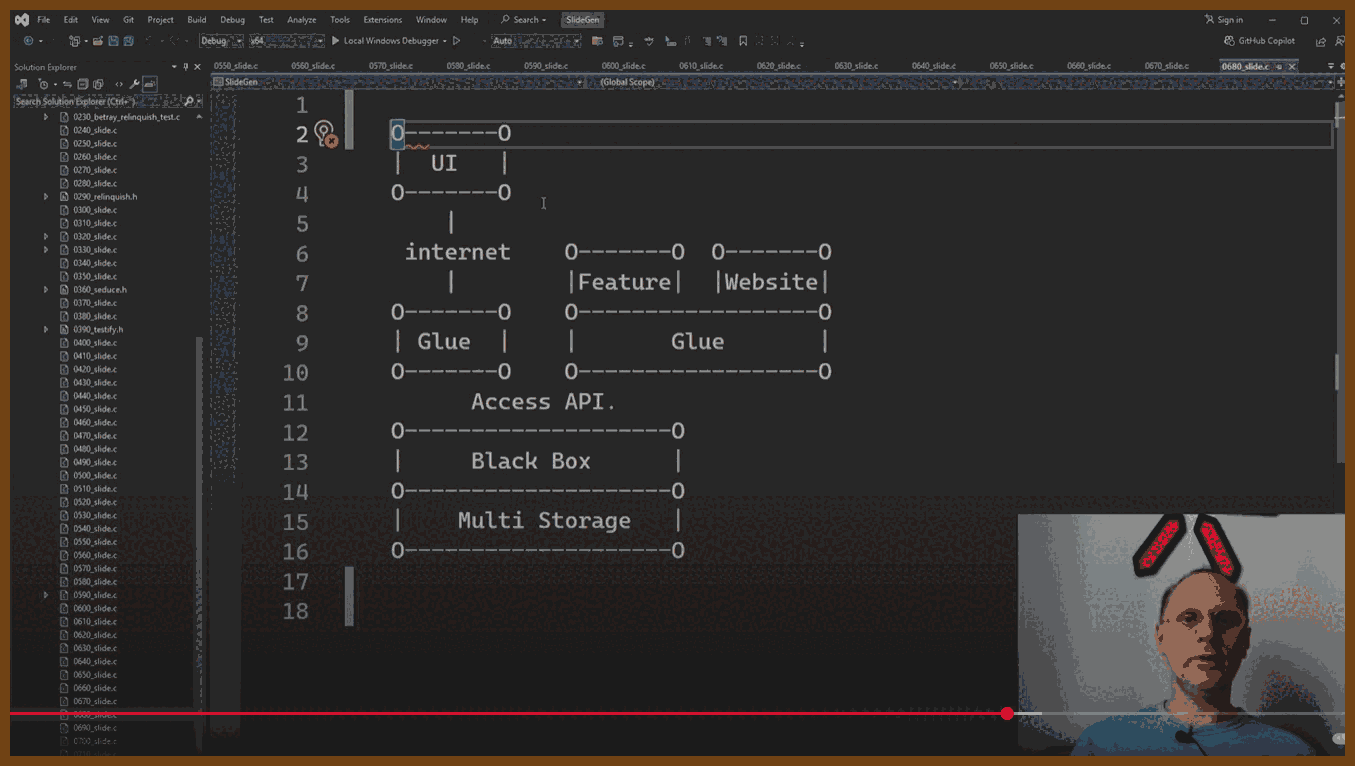Click the Save icon
The height and width of the screenshot is (766, 1355).
click(x=113, y=41)
